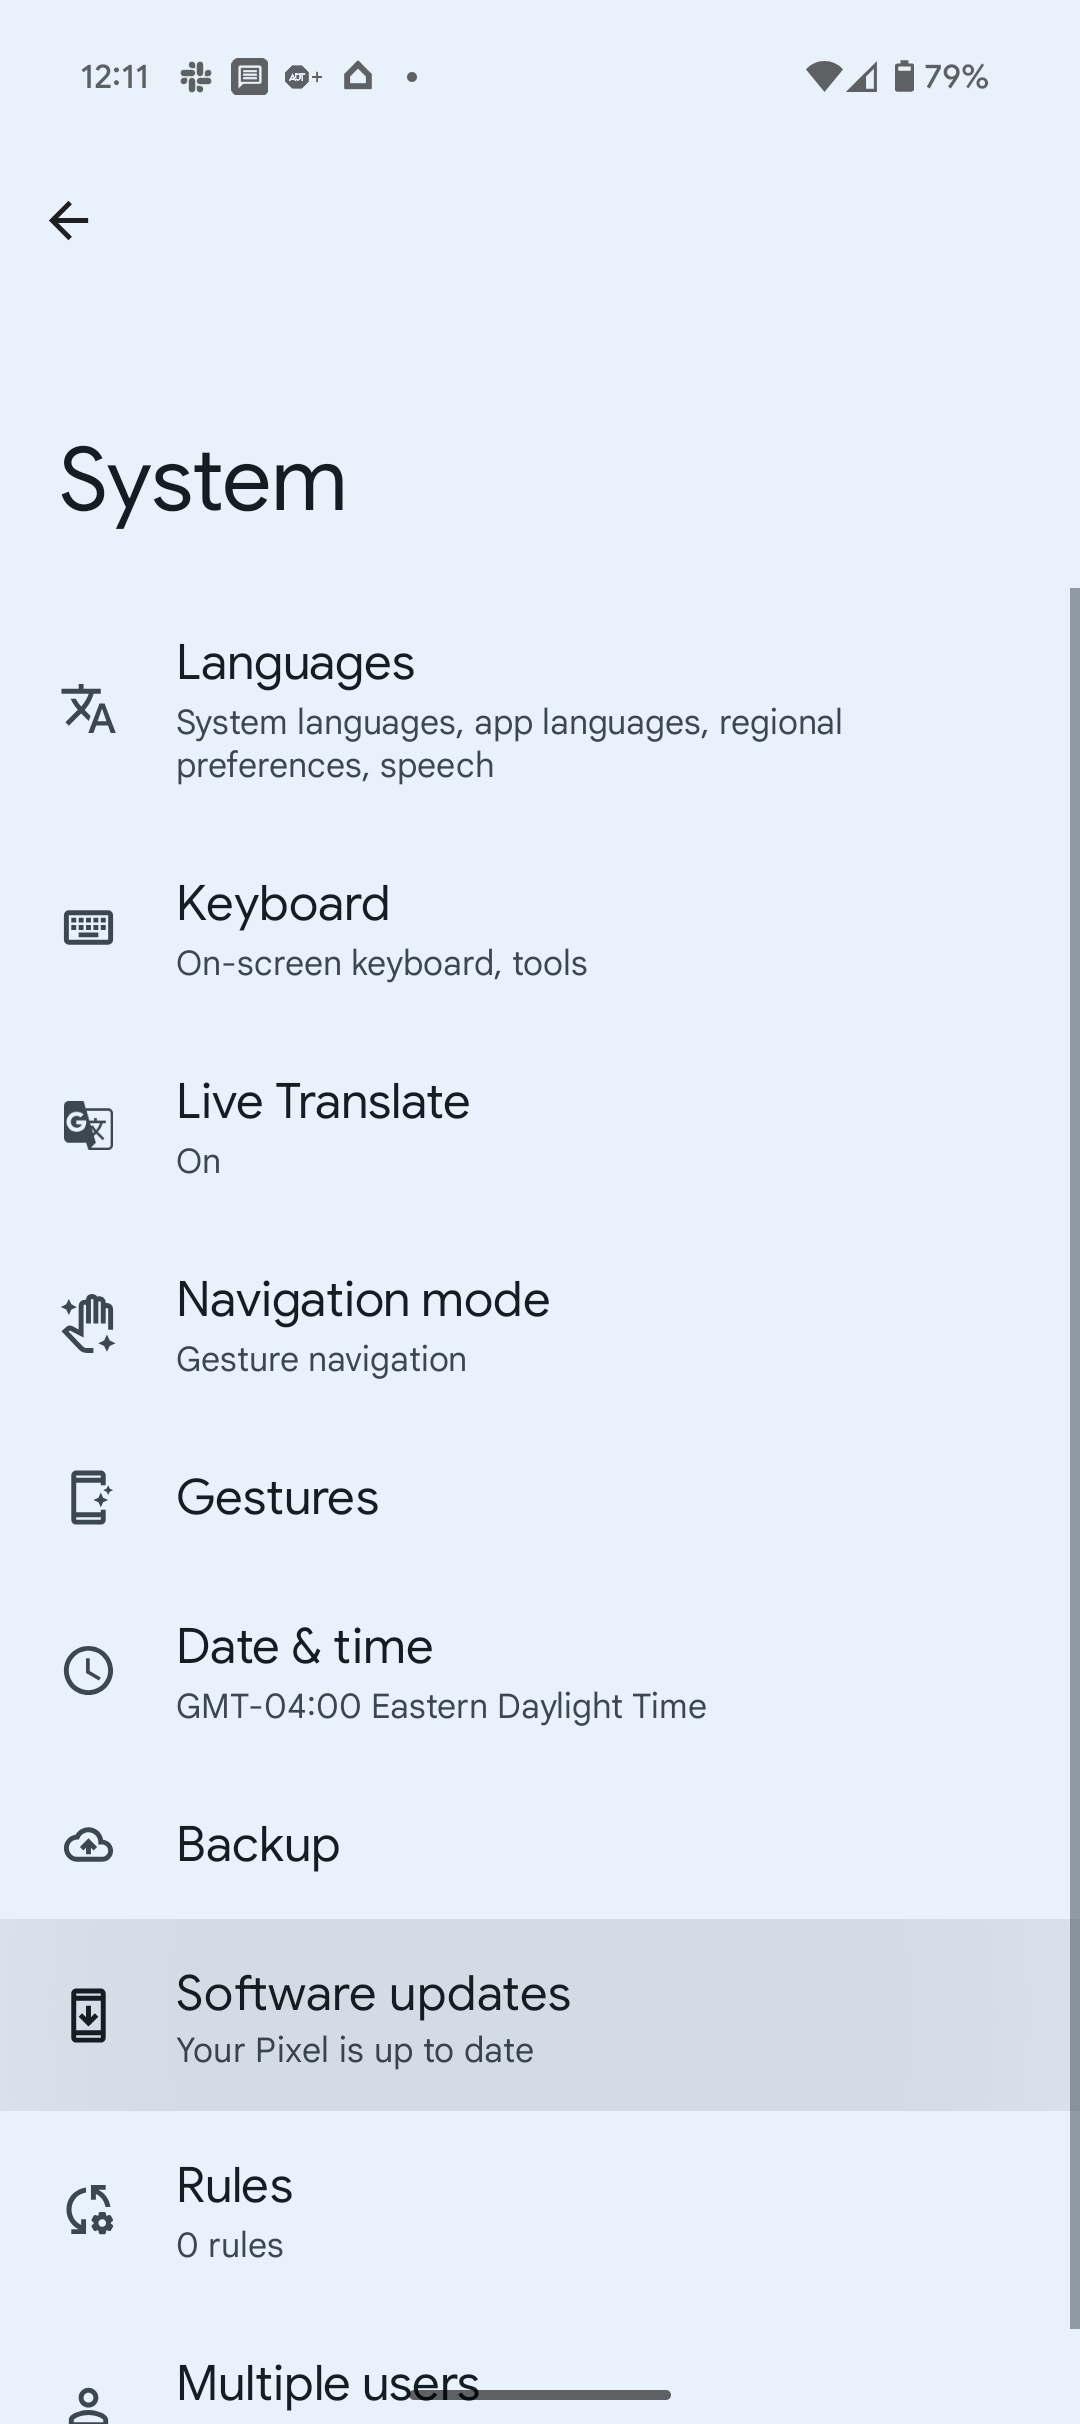Tap the Live Translate icon
This screenshot has height=2424, width=1080.
(88, 1125)
